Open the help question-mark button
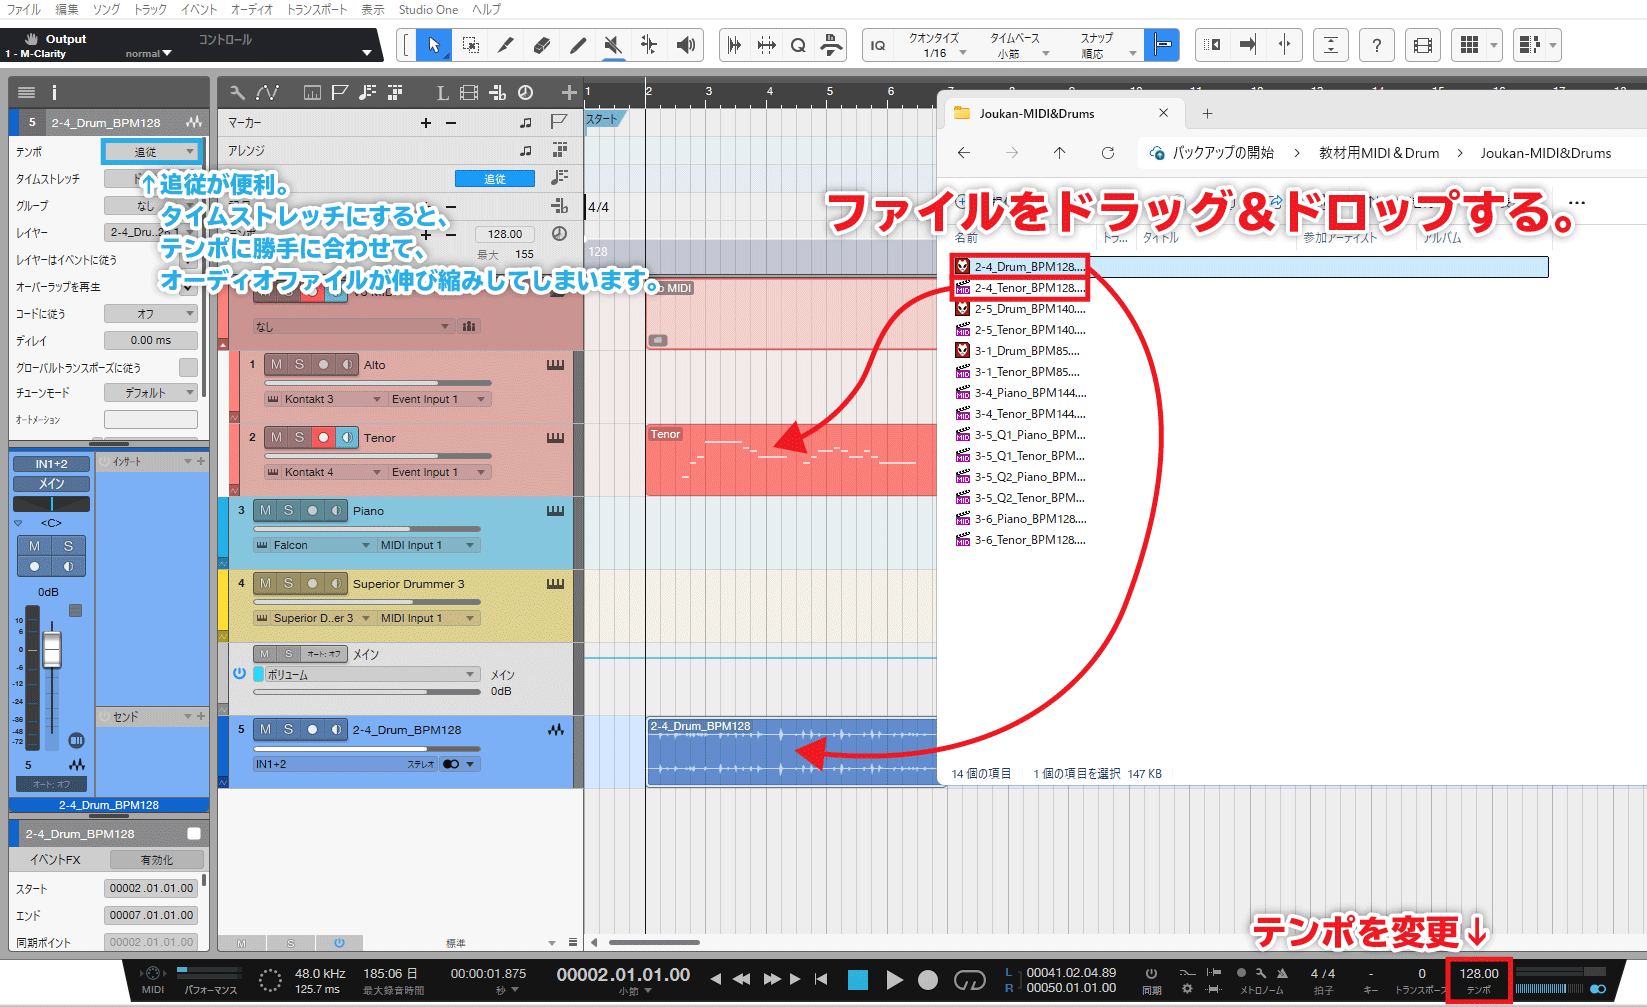Image resolution: width=1647 pixels, height=1007 pixels. coord(1377,45)
